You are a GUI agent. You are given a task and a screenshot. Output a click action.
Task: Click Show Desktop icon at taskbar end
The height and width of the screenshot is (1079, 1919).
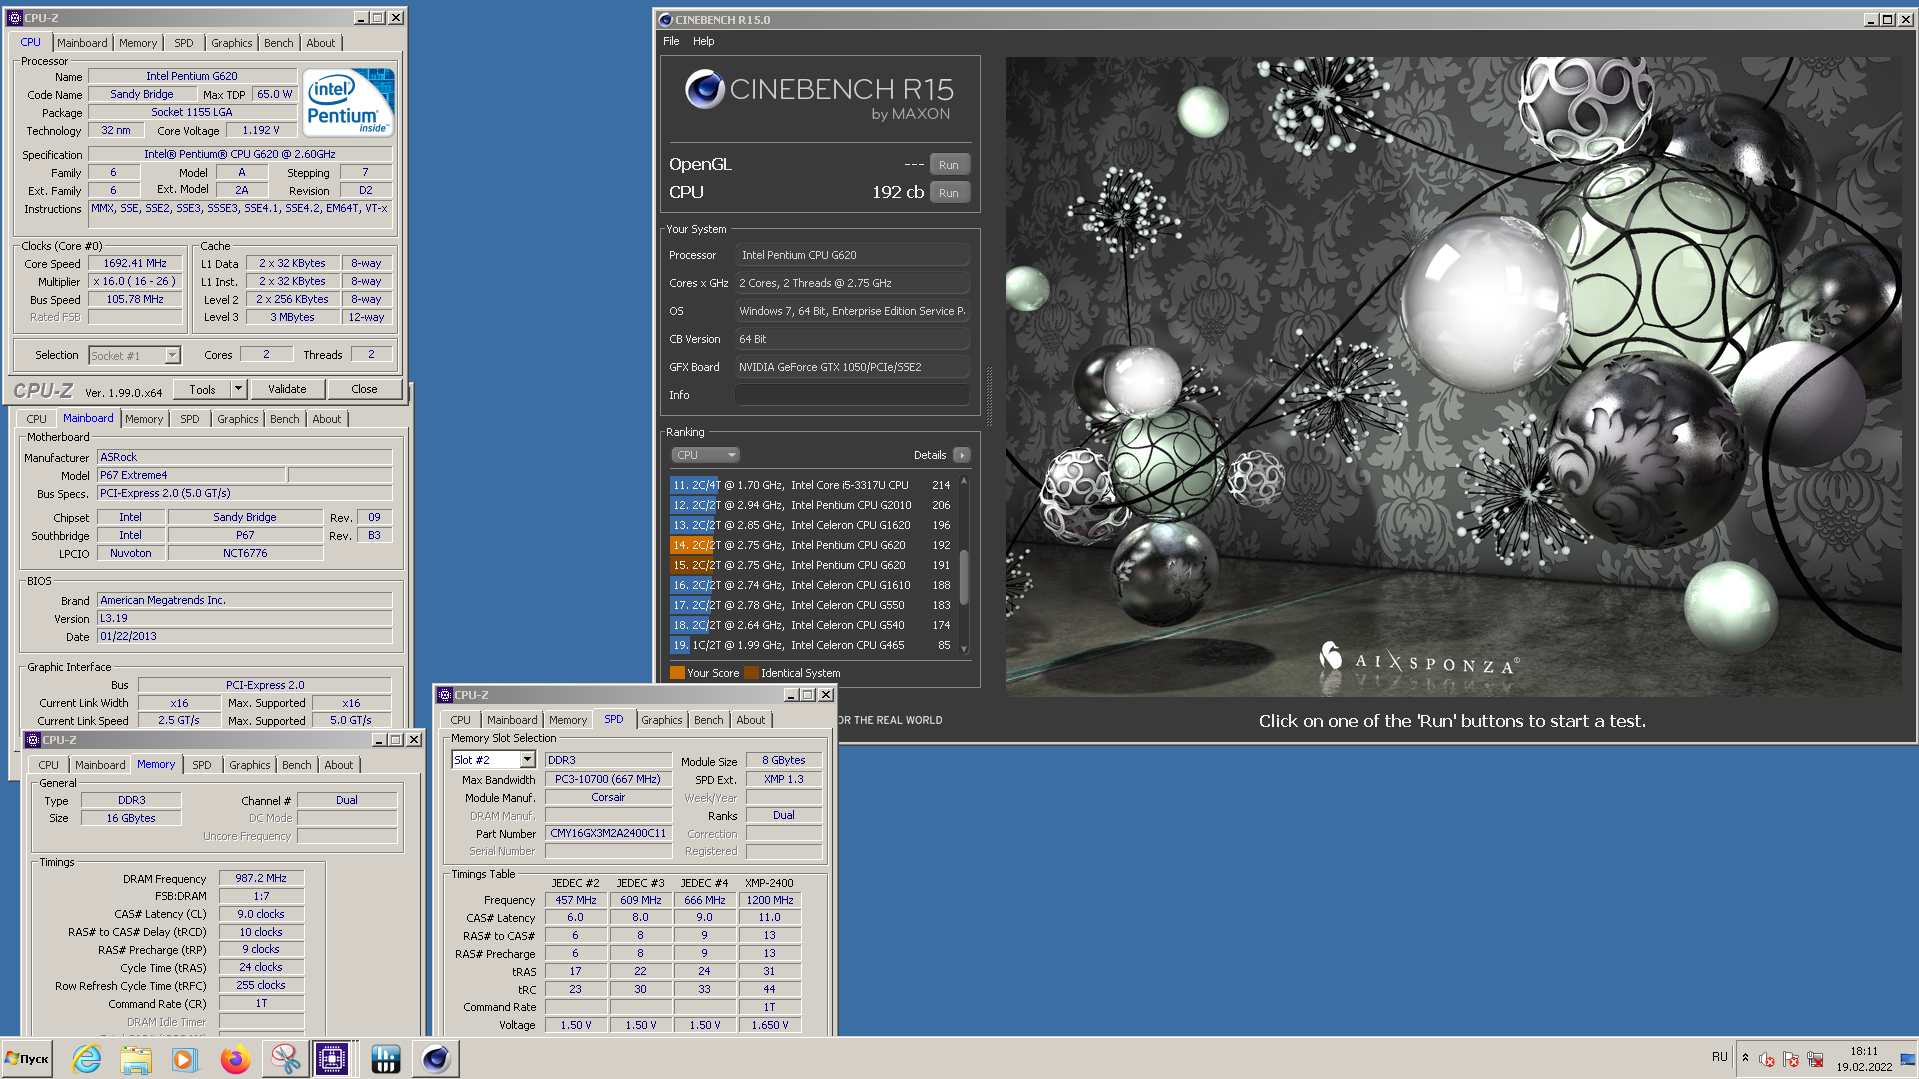pyautogui.click(x=1908, y=1058)
